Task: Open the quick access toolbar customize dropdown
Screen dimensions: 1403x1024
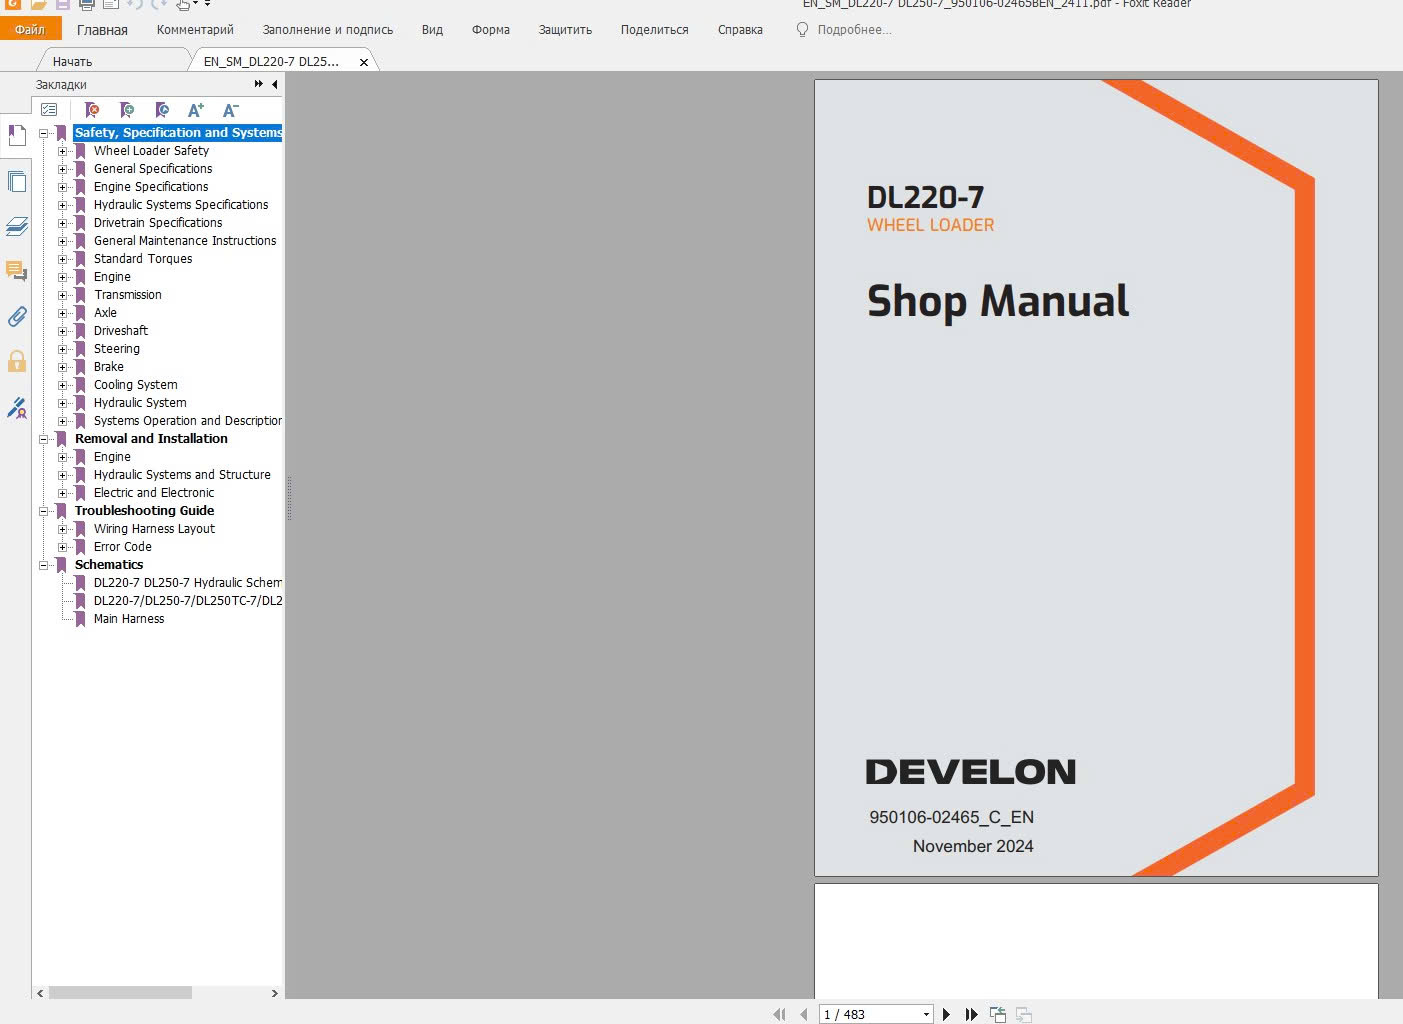Action: tap(207, 4)
